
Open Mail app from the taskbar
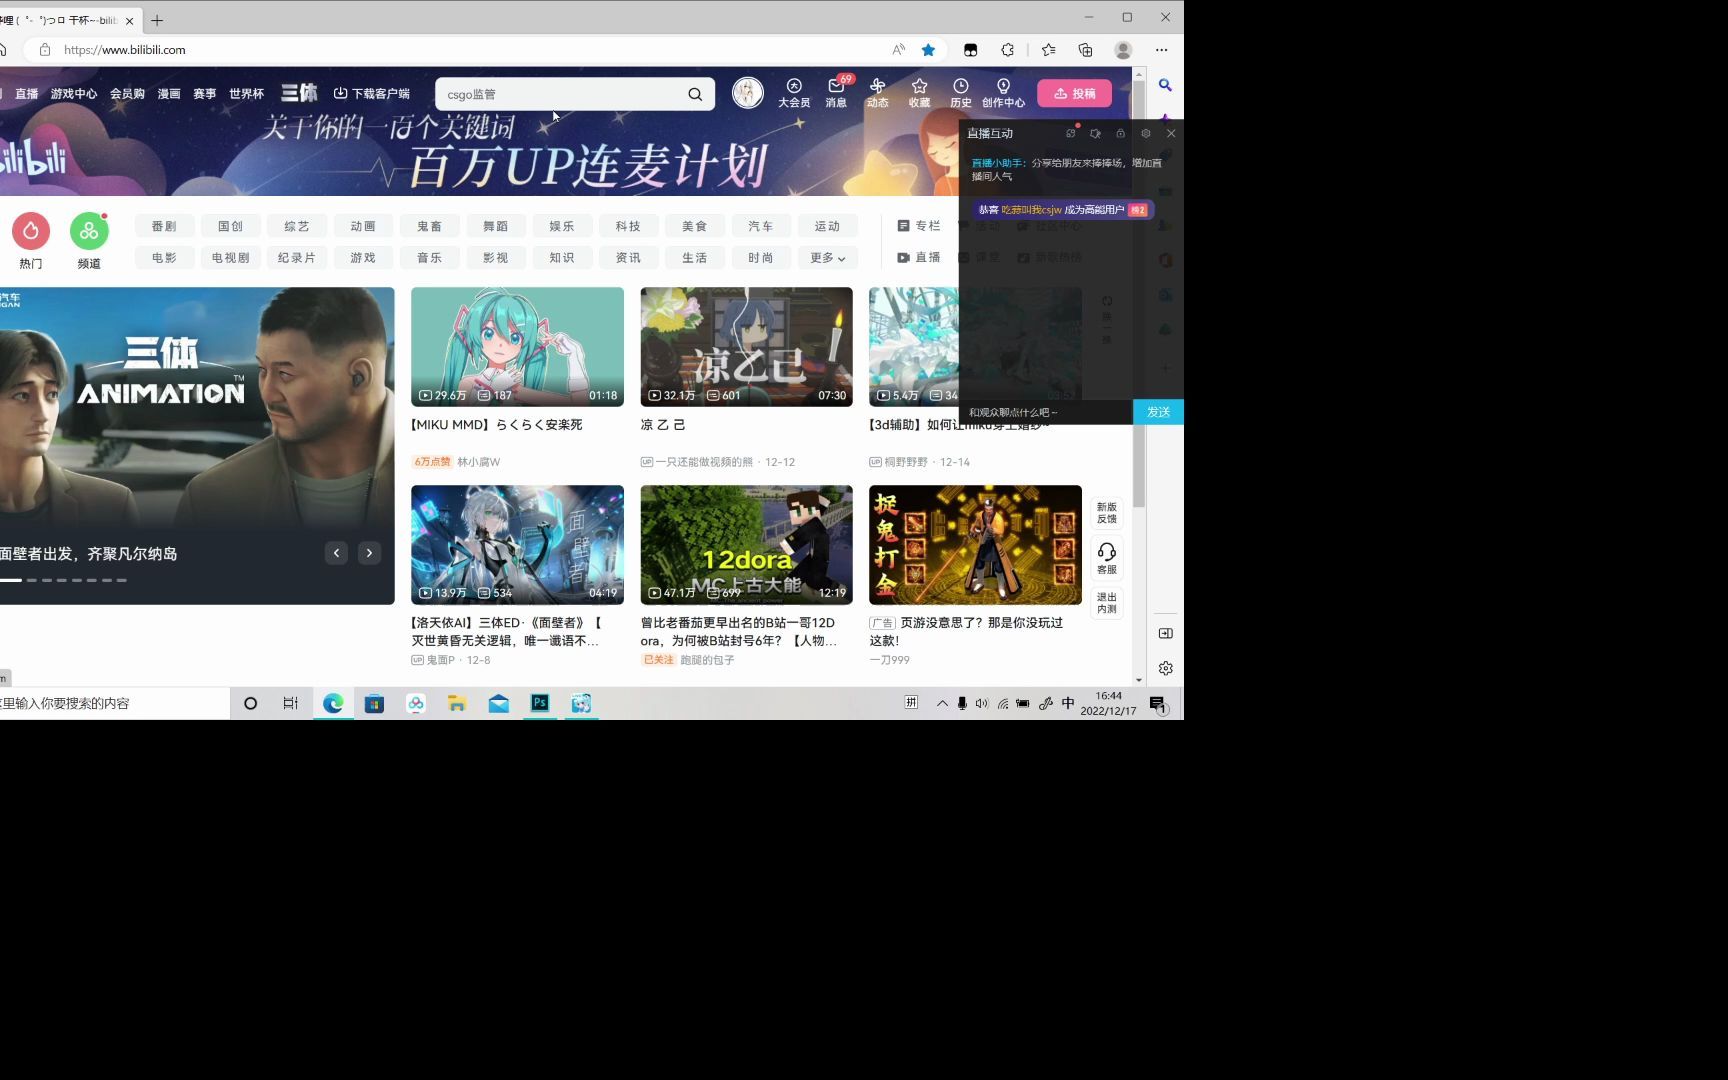coord(498,703)
